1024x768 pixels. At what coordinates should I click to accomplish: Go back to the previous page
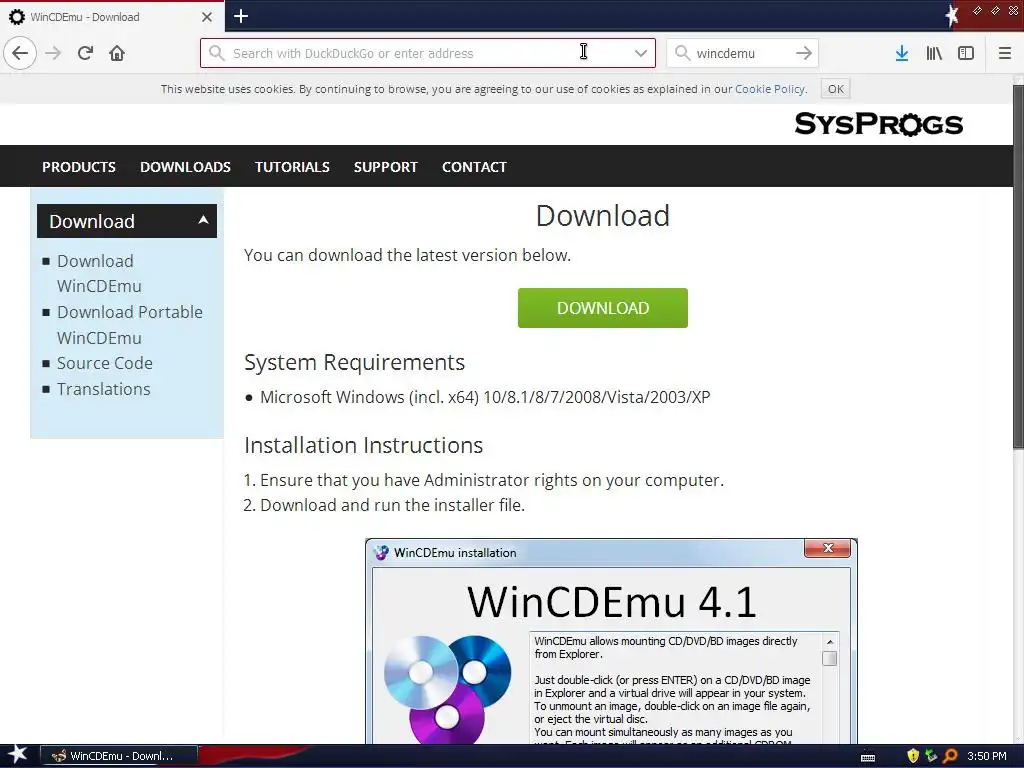pos(20,53)
